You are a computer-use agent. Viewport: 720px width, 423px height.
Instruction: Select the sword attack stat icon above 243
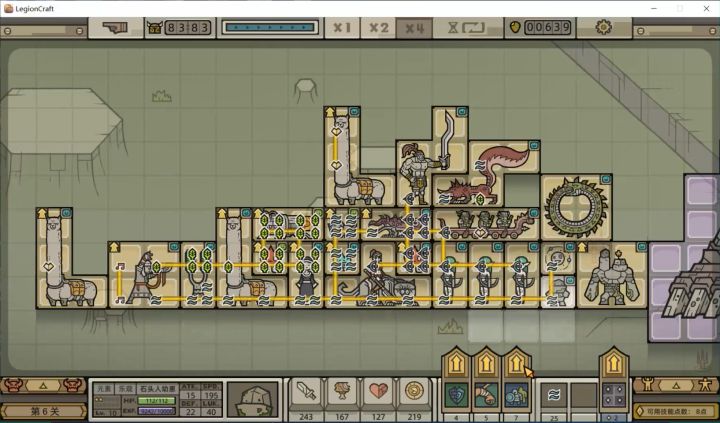pos(305,392)
